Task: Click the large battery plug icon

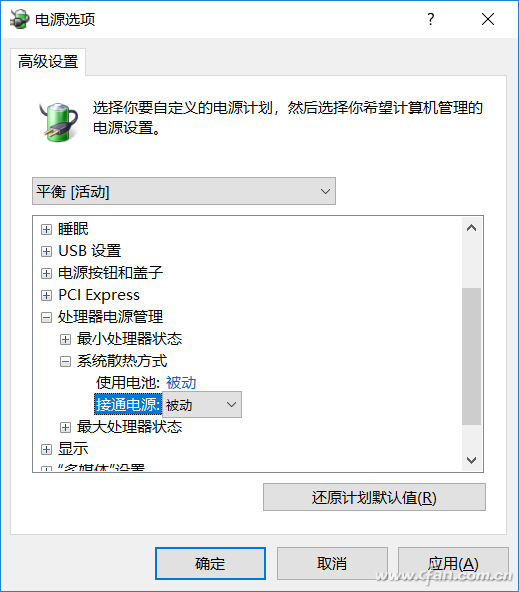Action: click(x=59, y=122)
